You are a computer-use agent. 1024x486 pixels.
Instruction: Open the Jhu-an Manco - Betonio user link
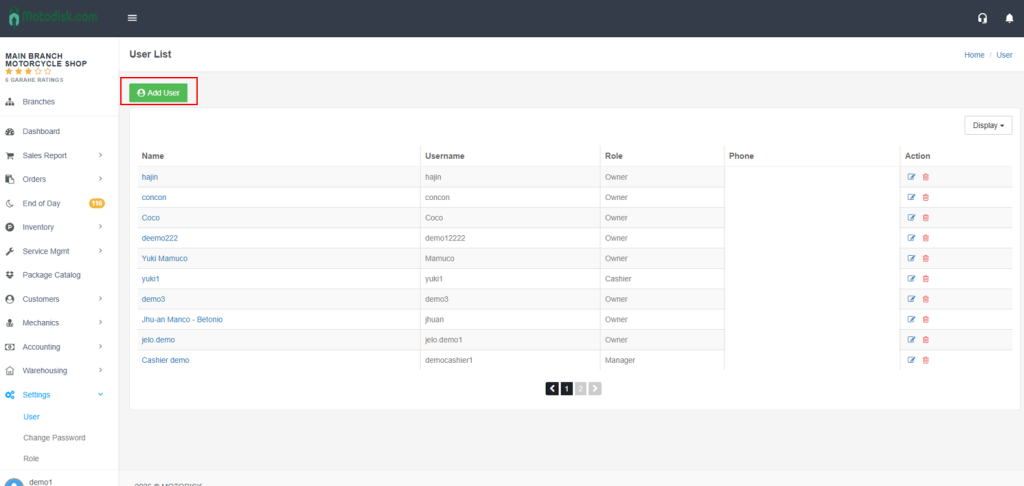182,320
